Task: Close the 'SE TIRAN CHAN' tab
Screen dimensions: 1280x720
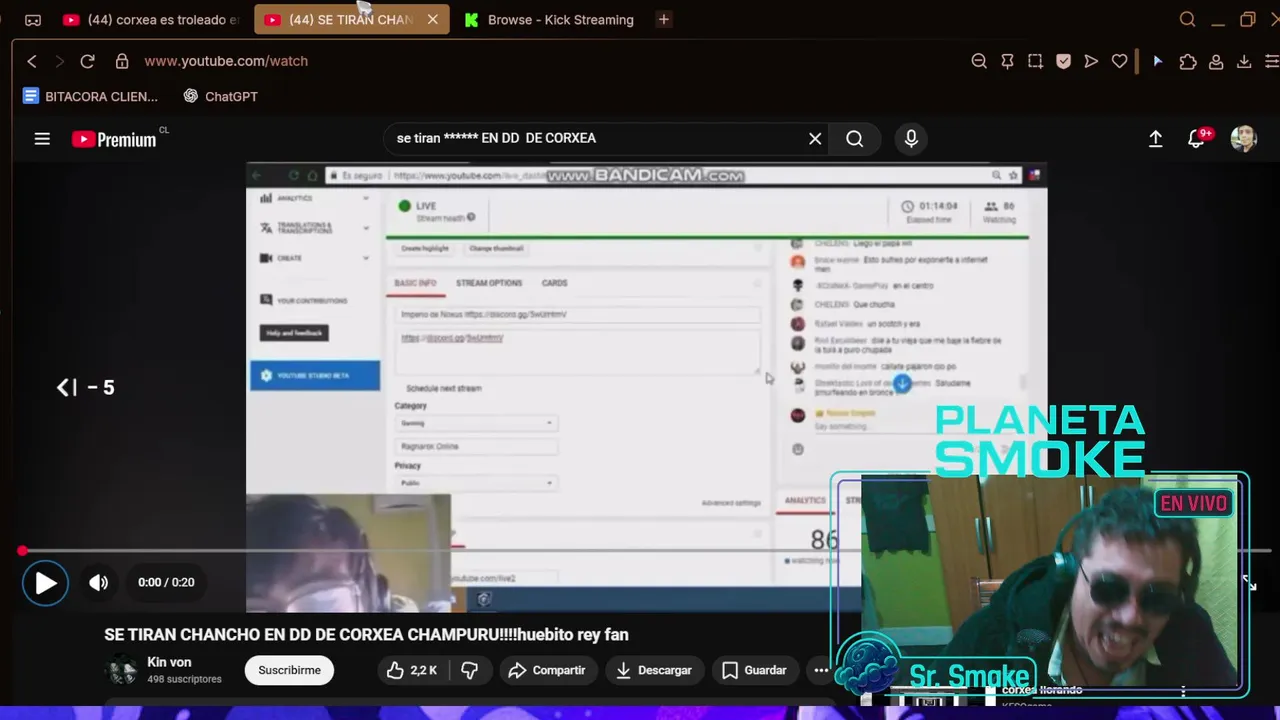Action: coord(432,20)
